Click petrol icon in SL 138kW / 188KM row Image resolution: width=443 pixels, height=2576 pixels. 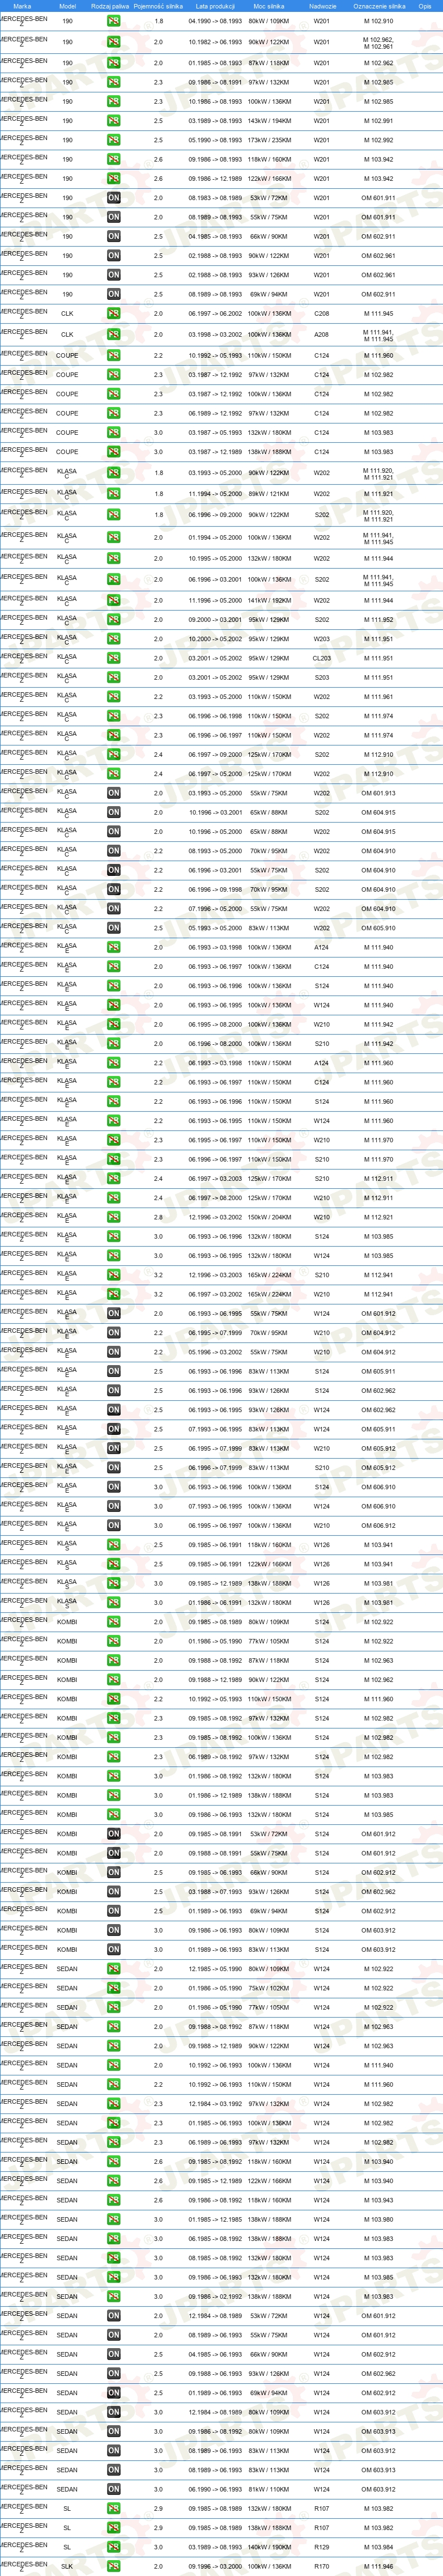(x=114, y=2528)
